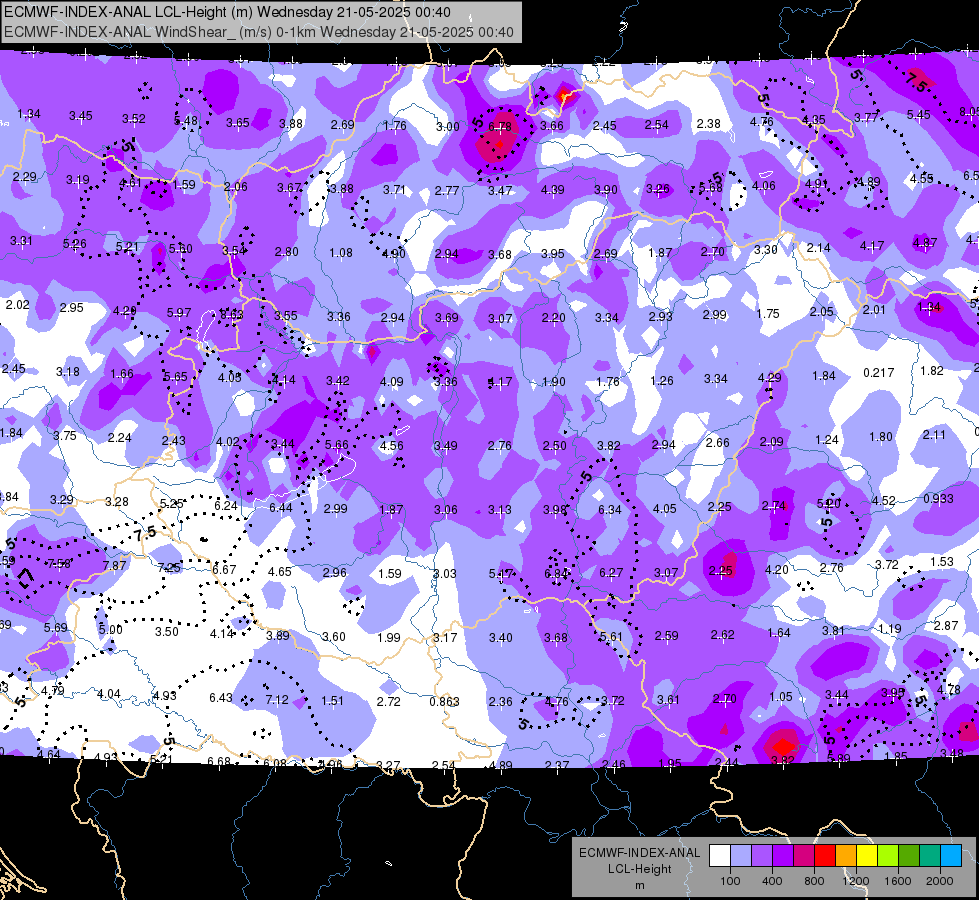Click the wind shear value 7.12
The height and width of the screenshot is (900, 979).
277,700
